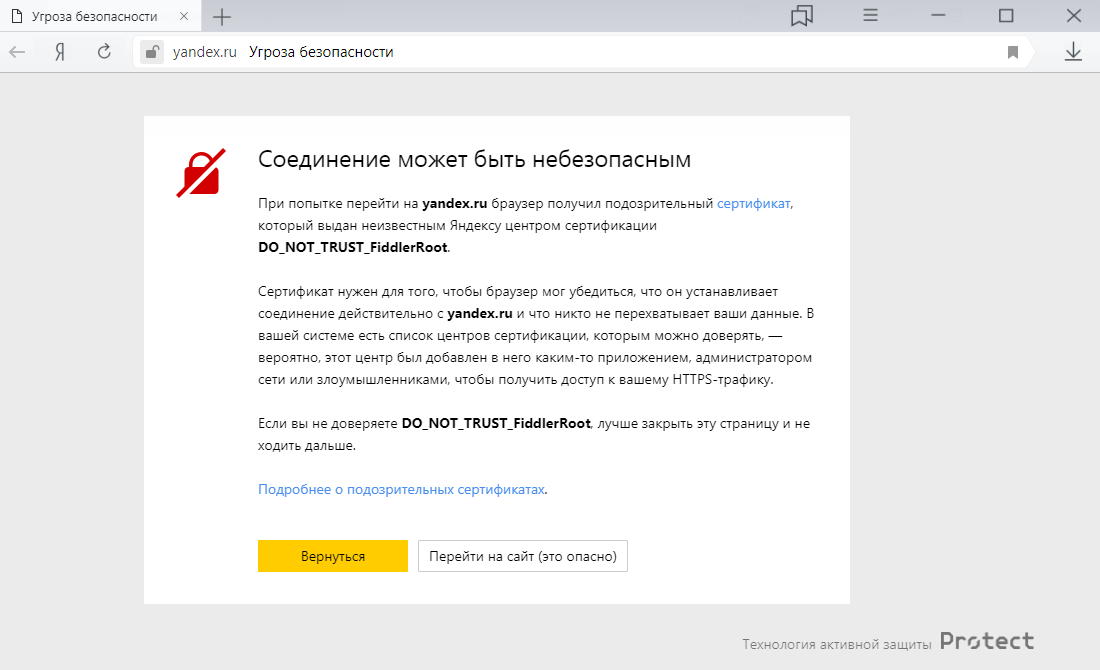Click 'Перейти на сайт (это опасно)' button
The height and width of the screenshot is (670, 1100).
[x=523, y=556]
